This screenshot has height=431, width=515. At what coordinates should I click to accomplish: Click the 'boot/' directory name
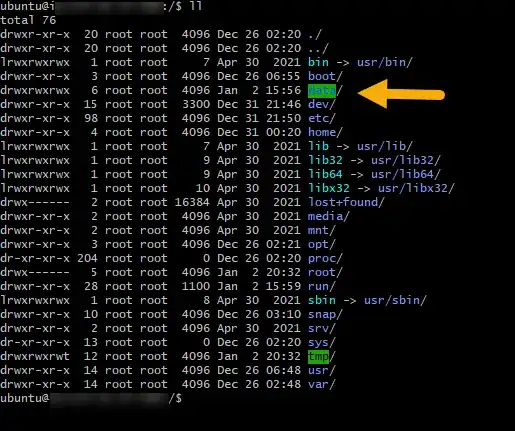pyautogui.click(x=325, y=76)
